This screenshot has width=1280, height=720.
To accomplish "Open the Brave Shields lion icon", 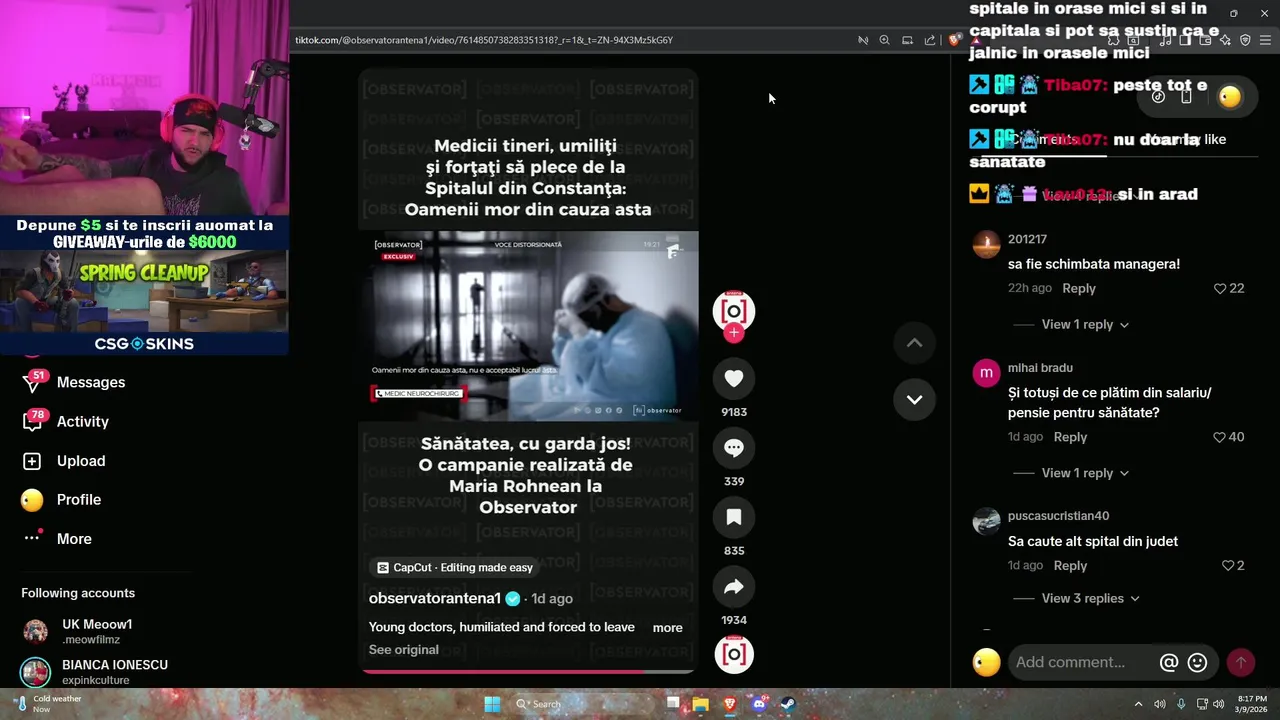I will [954, 40].
